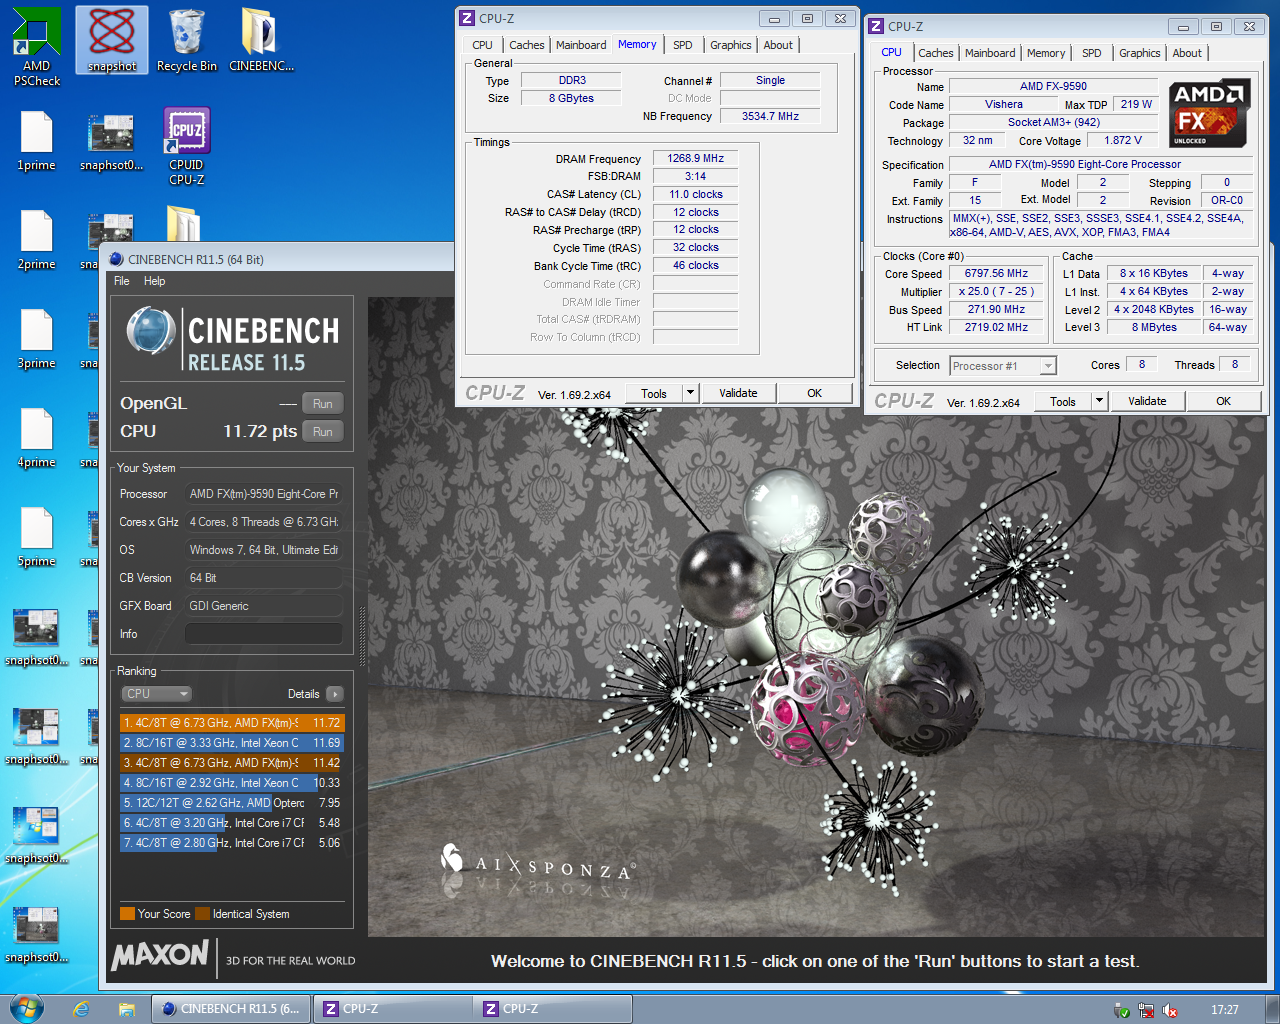Open Tools dropdown arrow in memory CPU-Z
The width and height of the screenshot is (1280, 1024).
click(x=690, y=393)
